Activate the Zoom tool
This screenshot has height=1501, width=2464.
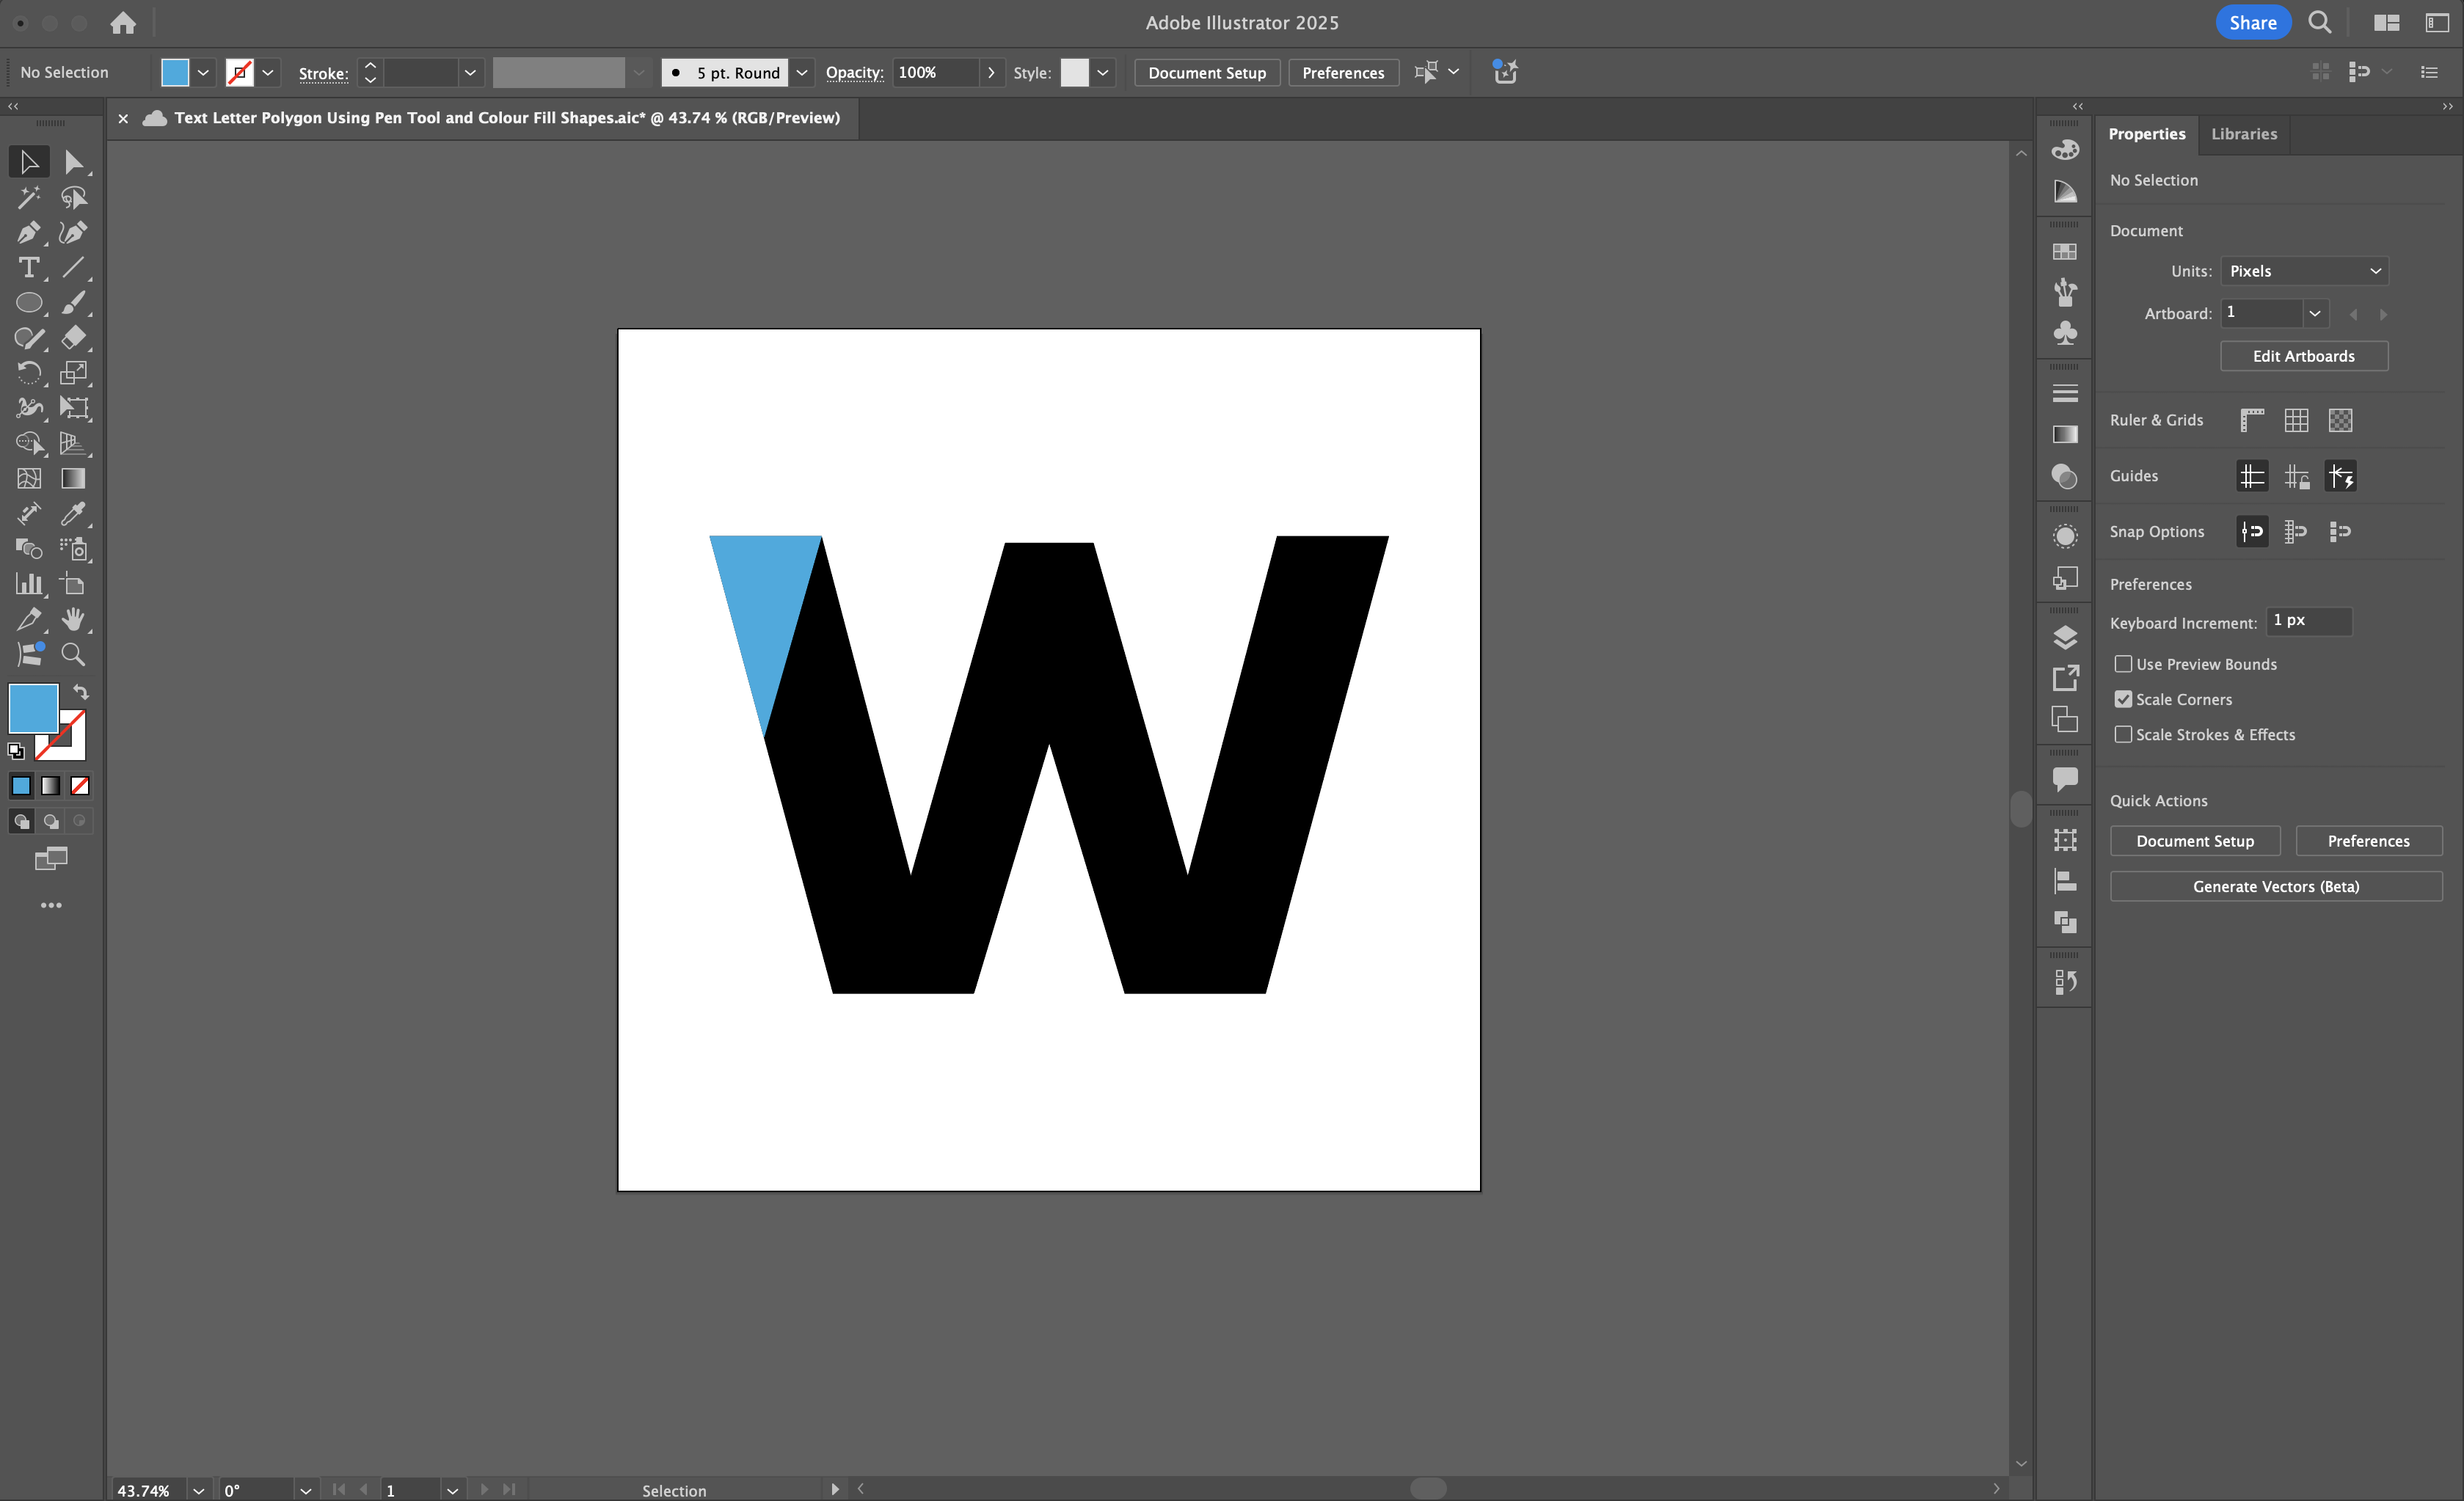(73, 653)
